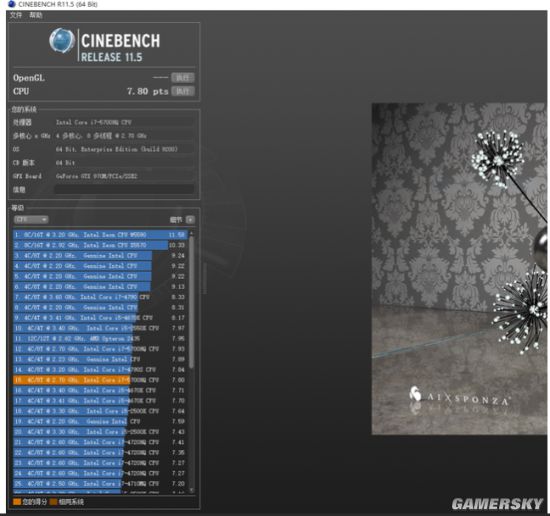550x516 pixels.
Task: Toggle the details button beside ranking dropdown
Action: (x=190, y=220)
